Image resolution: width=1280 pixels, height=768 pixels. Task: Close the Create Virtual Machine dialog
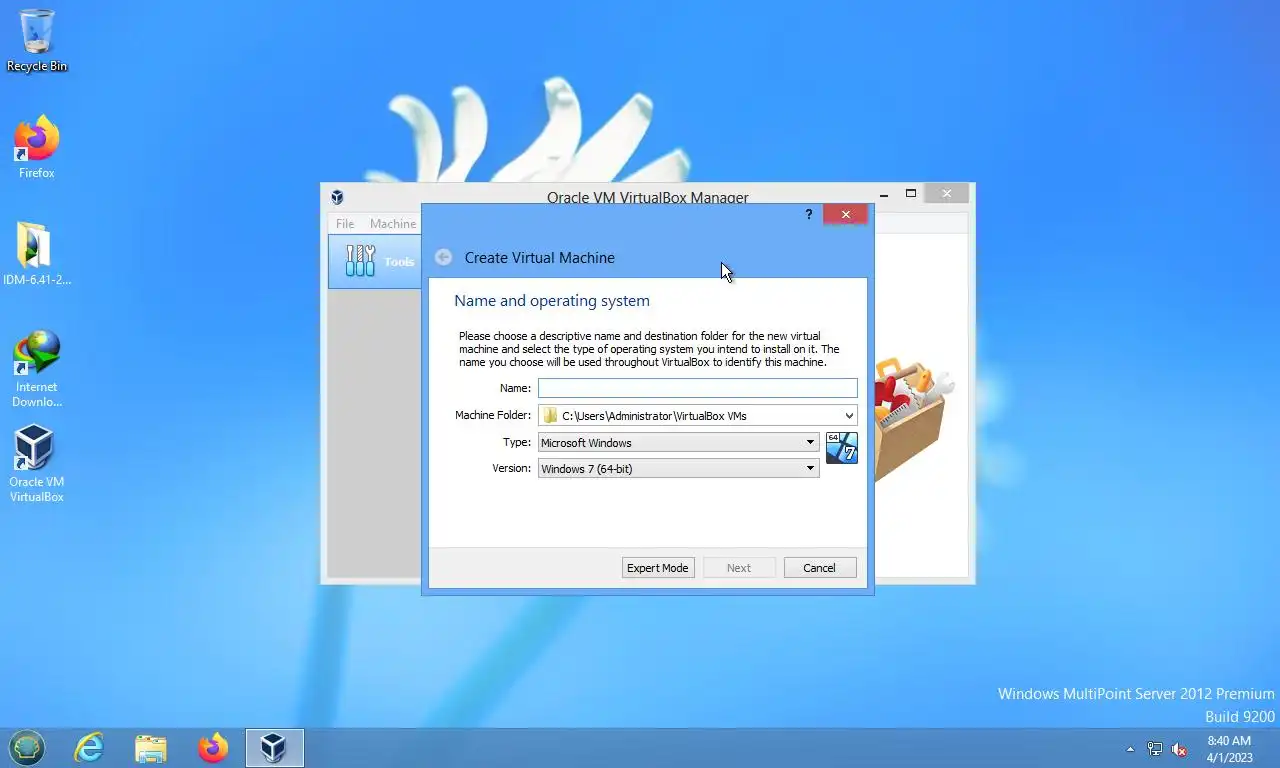click(x=846, y=214)
